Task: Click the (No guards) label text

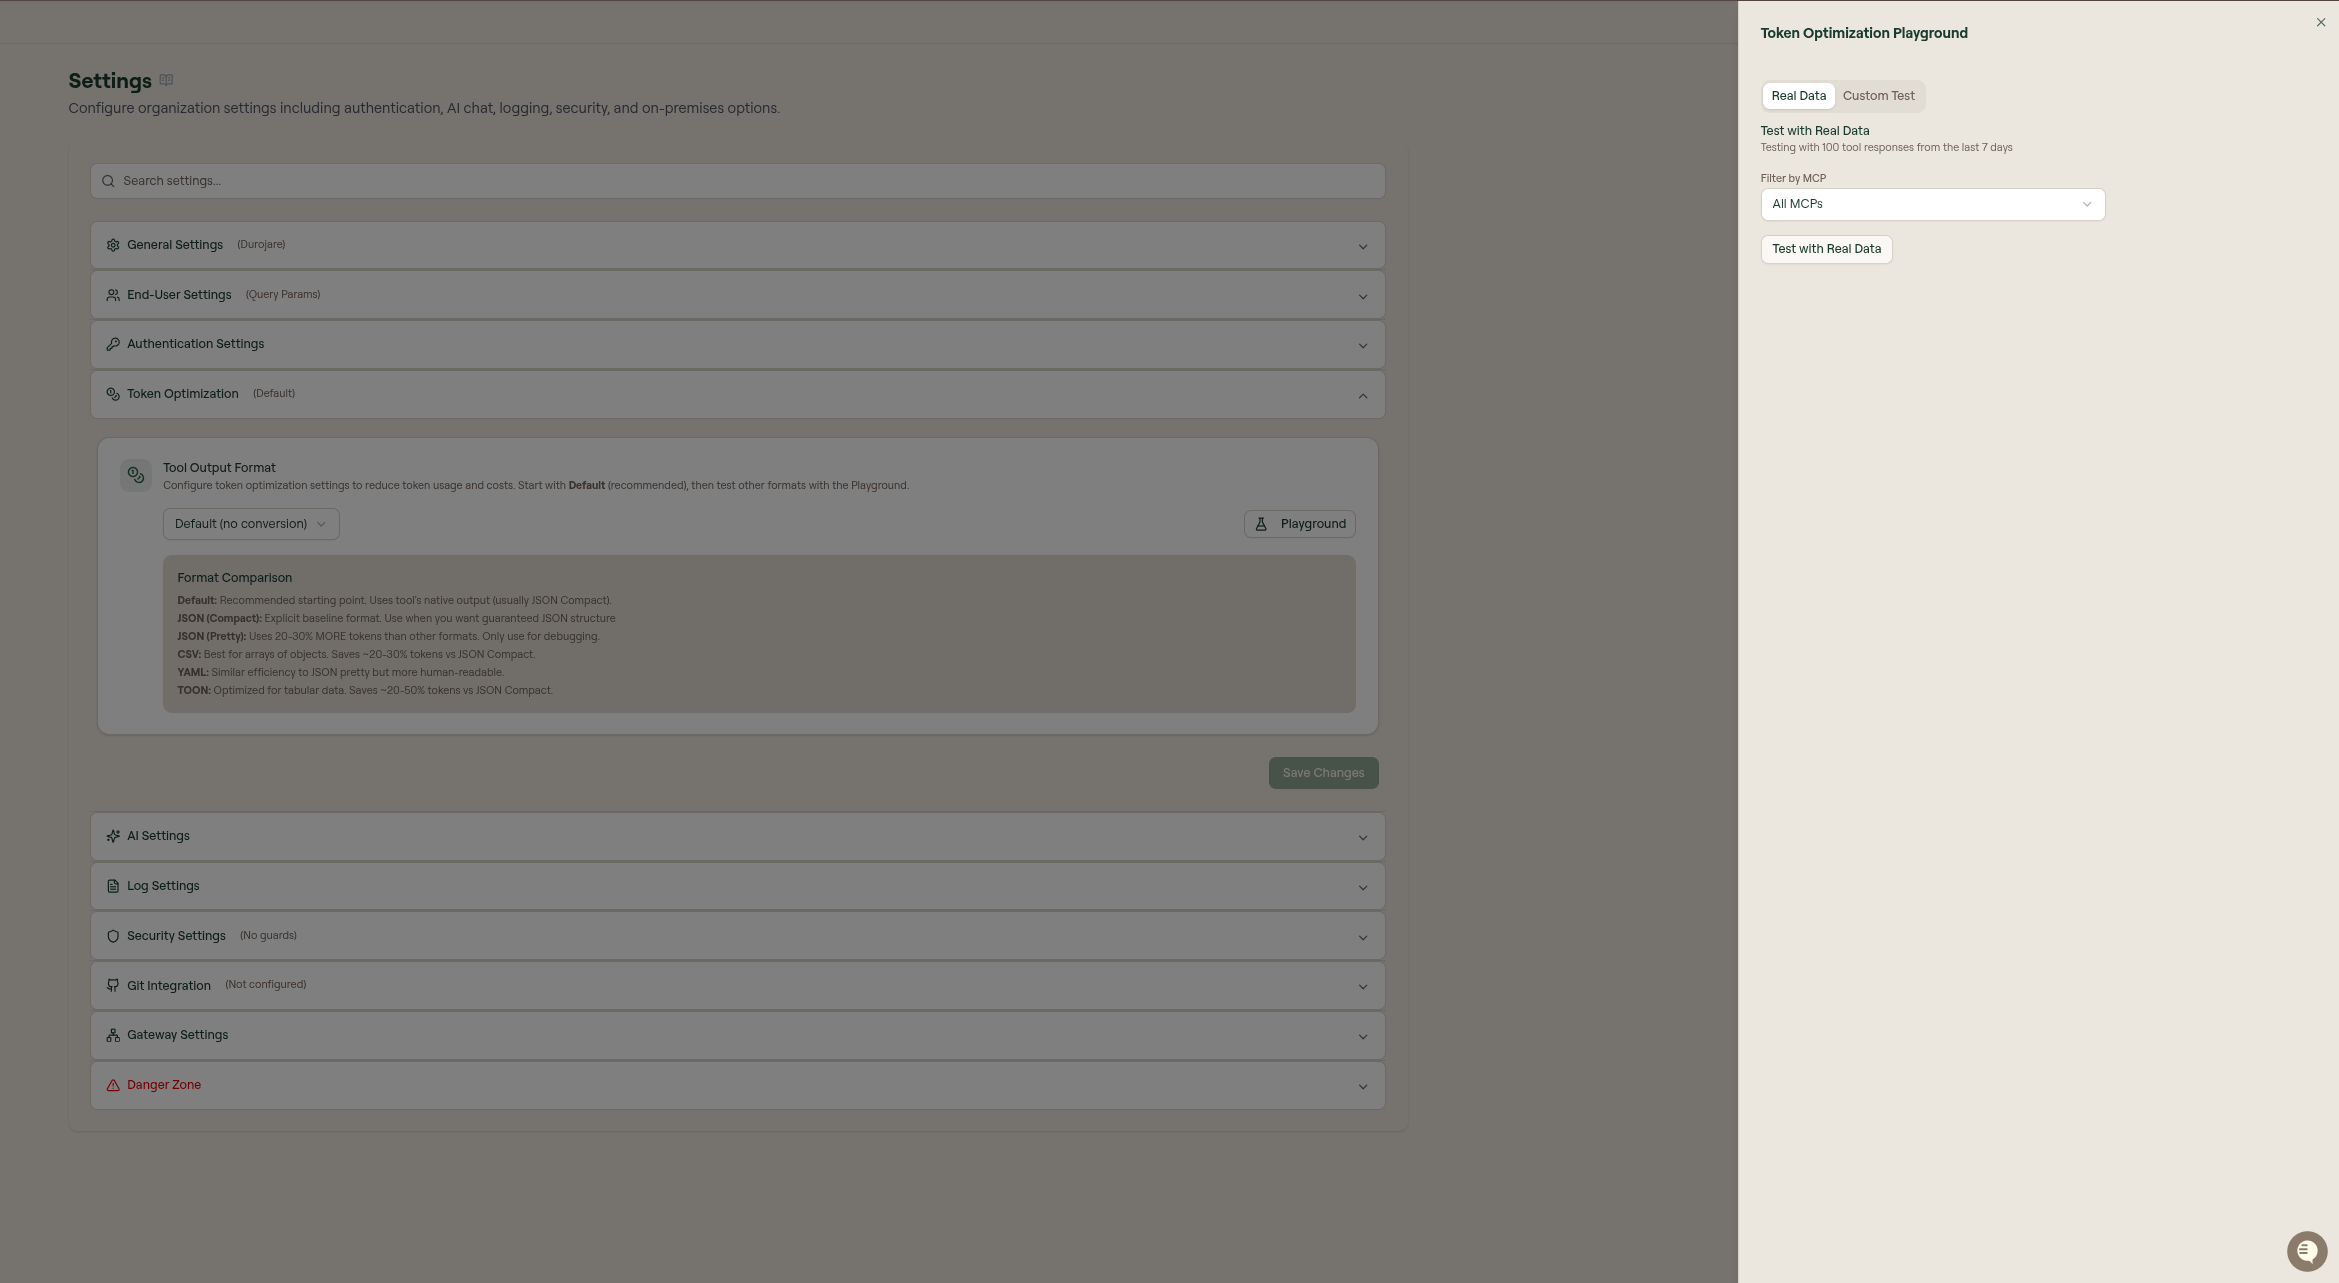Action: (268, 936)
